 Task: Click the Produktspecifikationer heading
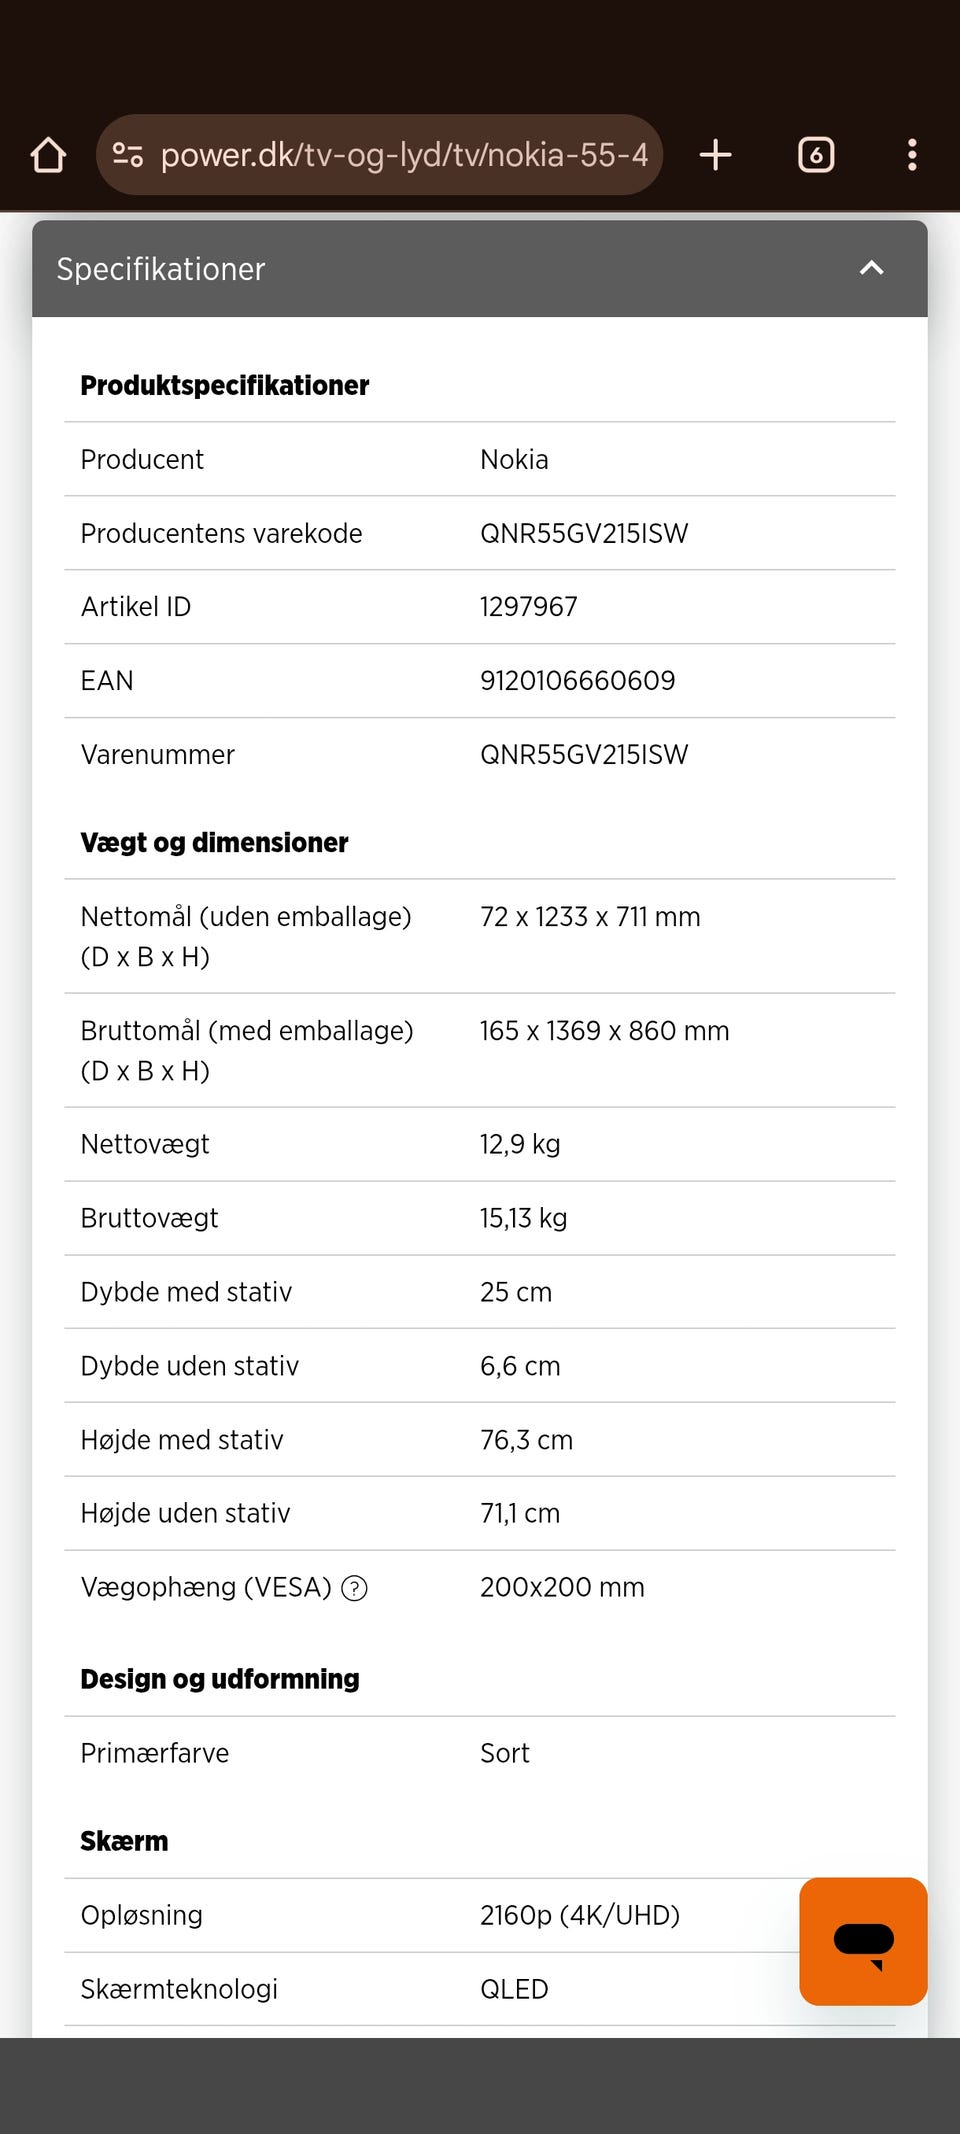224,386
